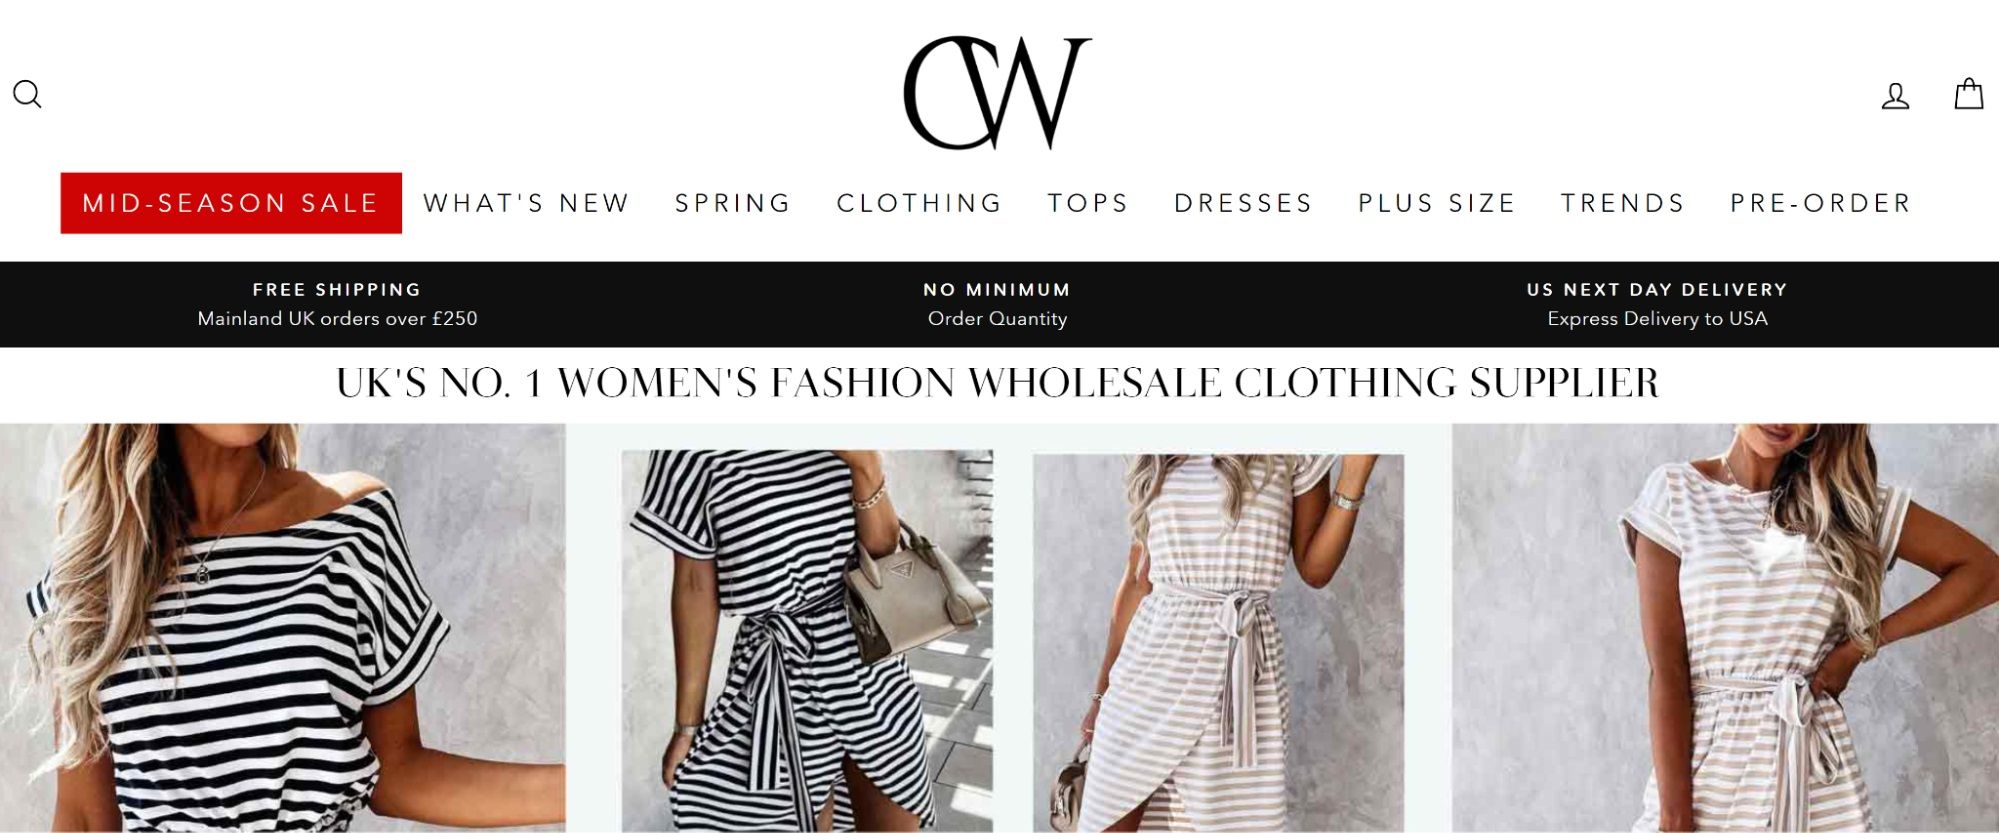Open the shopping bag cart icon
The height and width of the screenshot is (833, 1999).
coord(1969,94)
